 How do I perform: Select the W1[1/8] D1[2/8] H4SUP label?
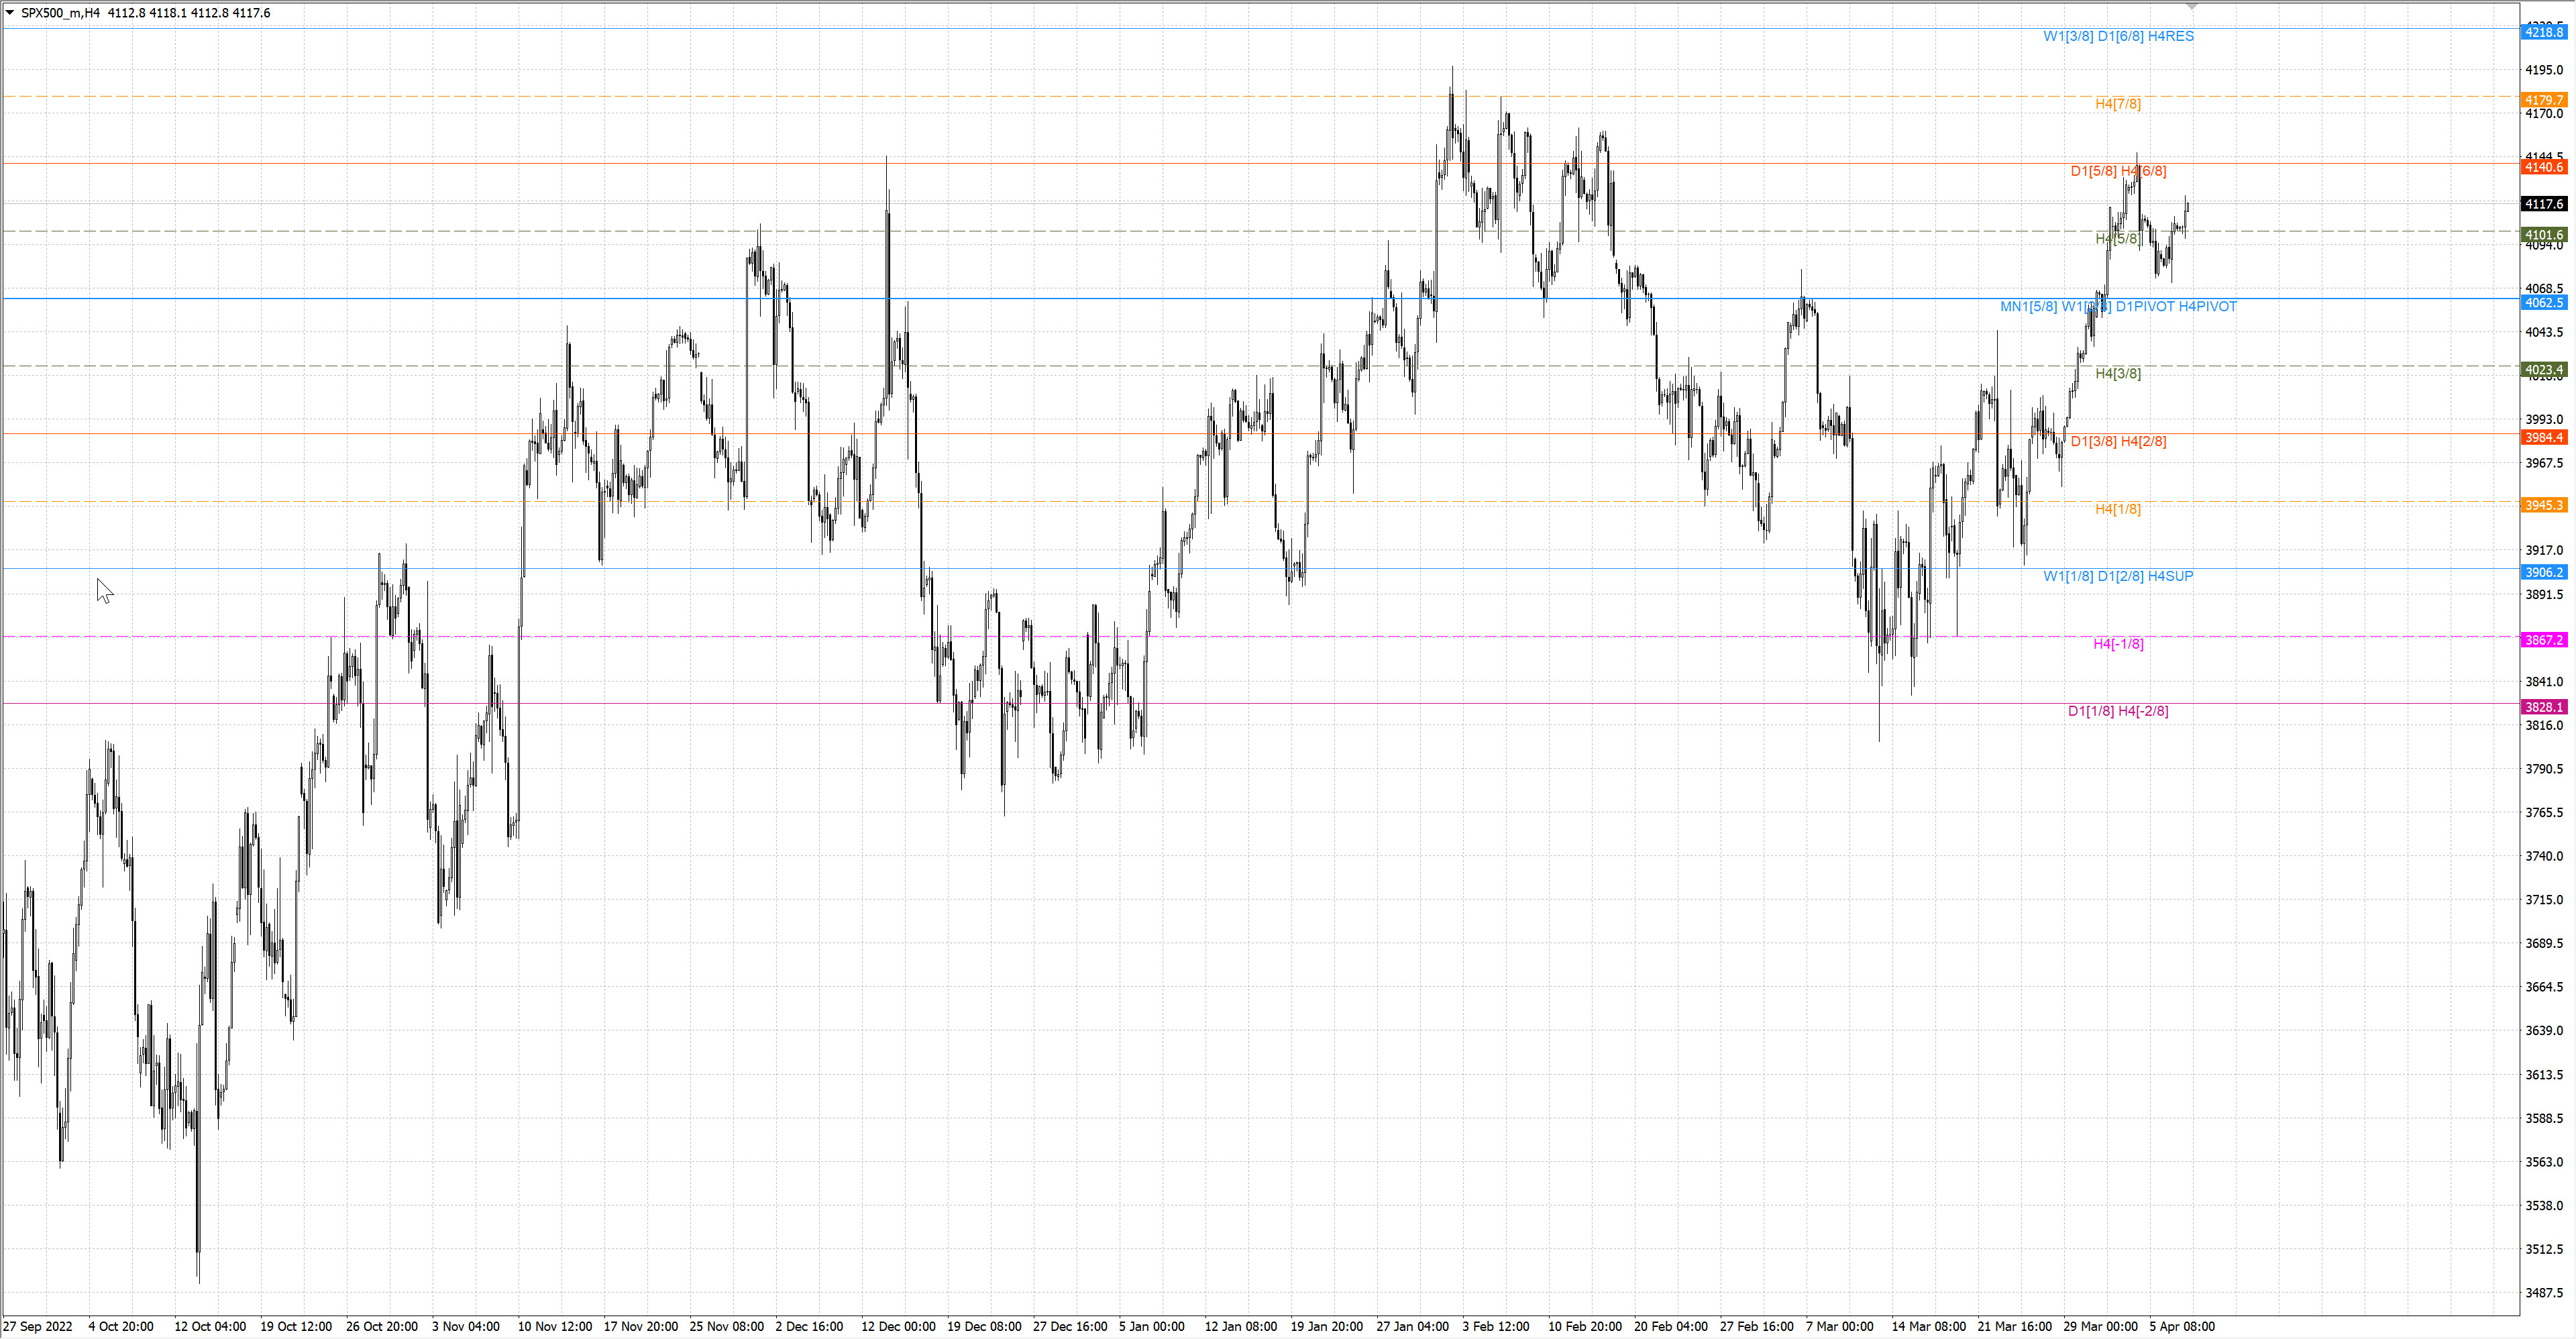pyautogui.click(x=2118, y=576)
